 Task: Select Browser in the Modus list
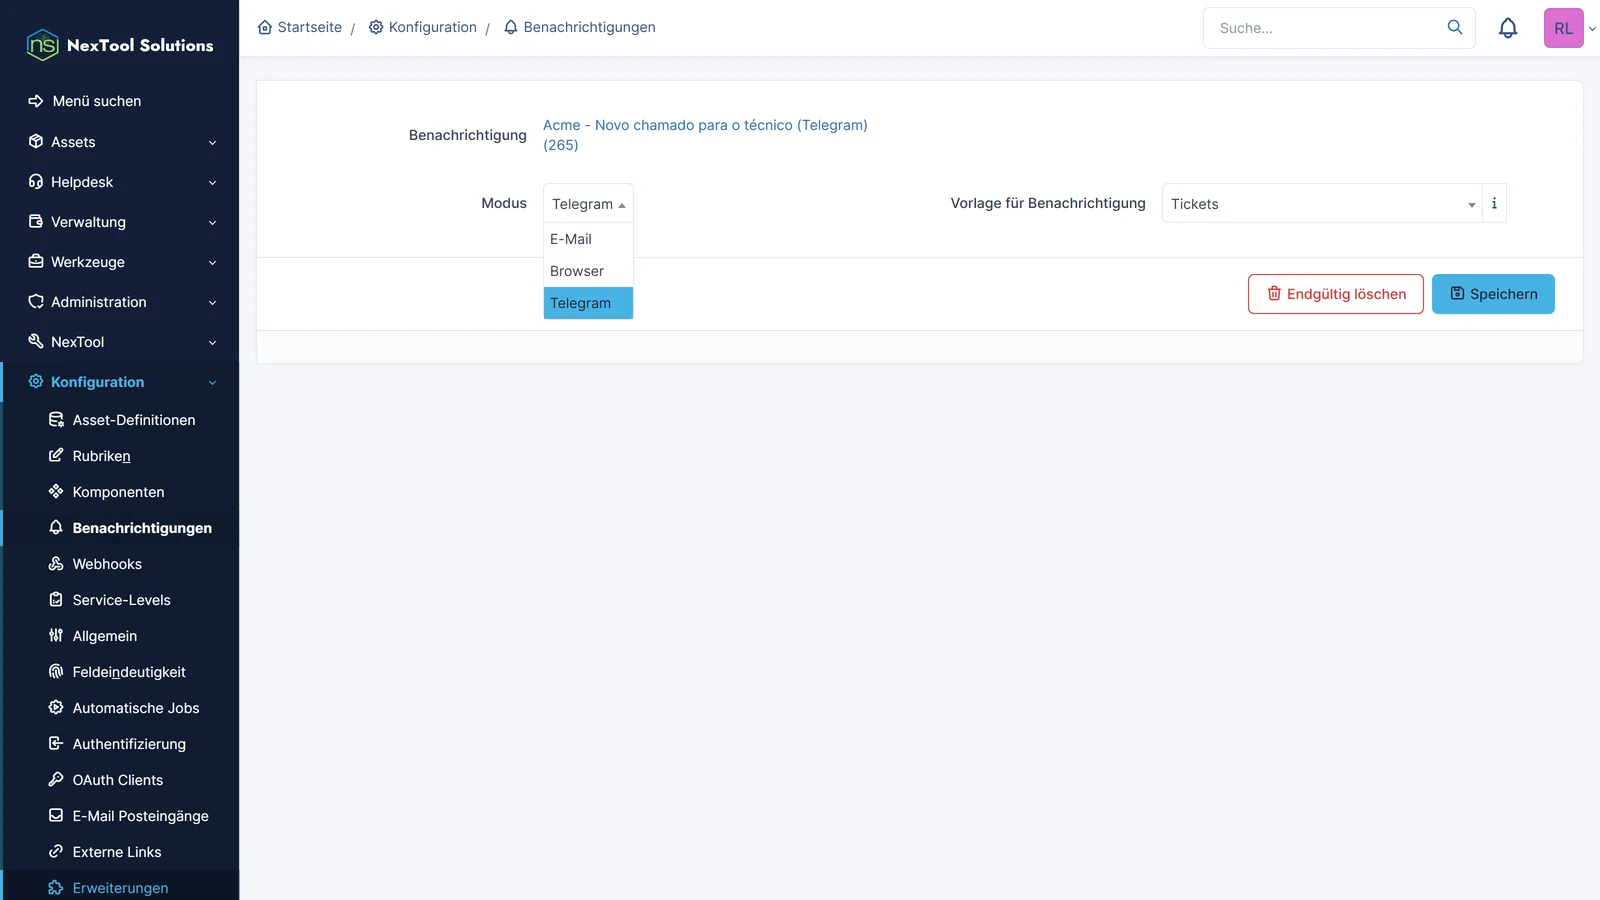pos(588,271)
